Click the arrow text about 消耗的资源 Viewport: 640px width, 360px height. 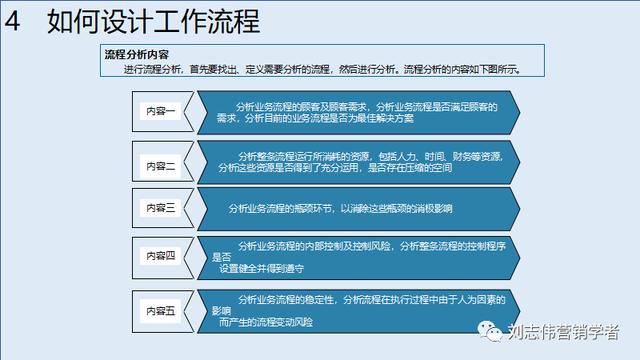click(x=361, y=162)
